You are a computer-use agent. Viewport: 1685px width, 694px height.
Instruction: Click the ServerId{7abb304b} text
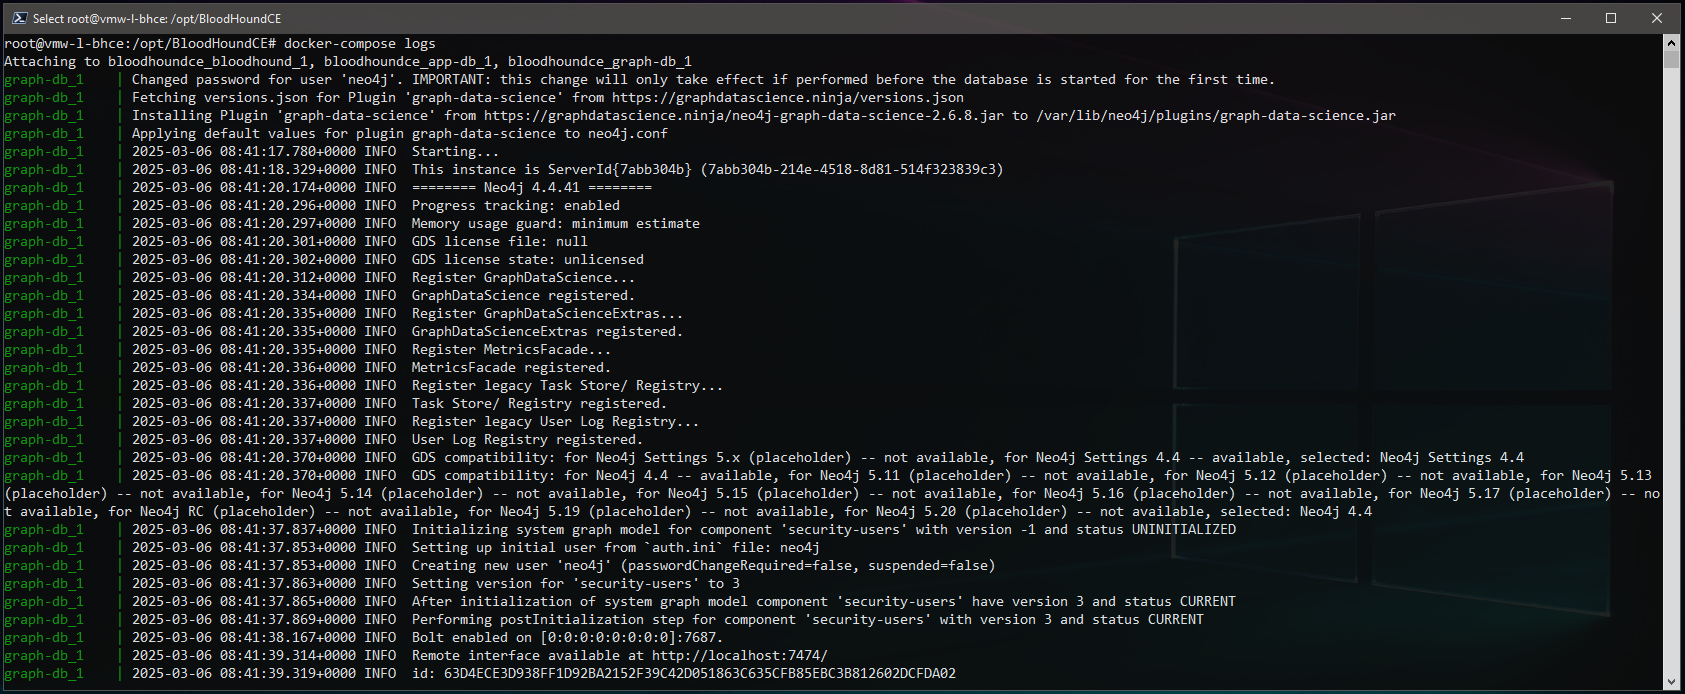click(620, 169)
